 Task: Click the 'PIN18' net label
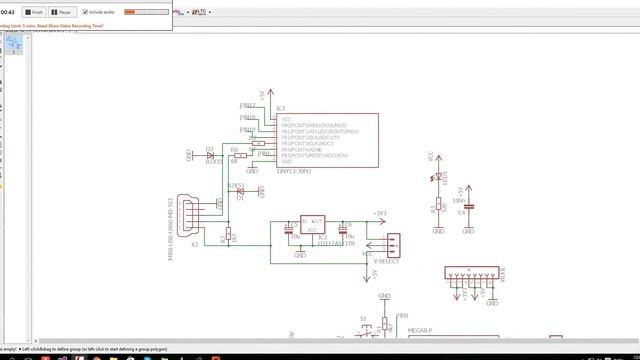247,118
